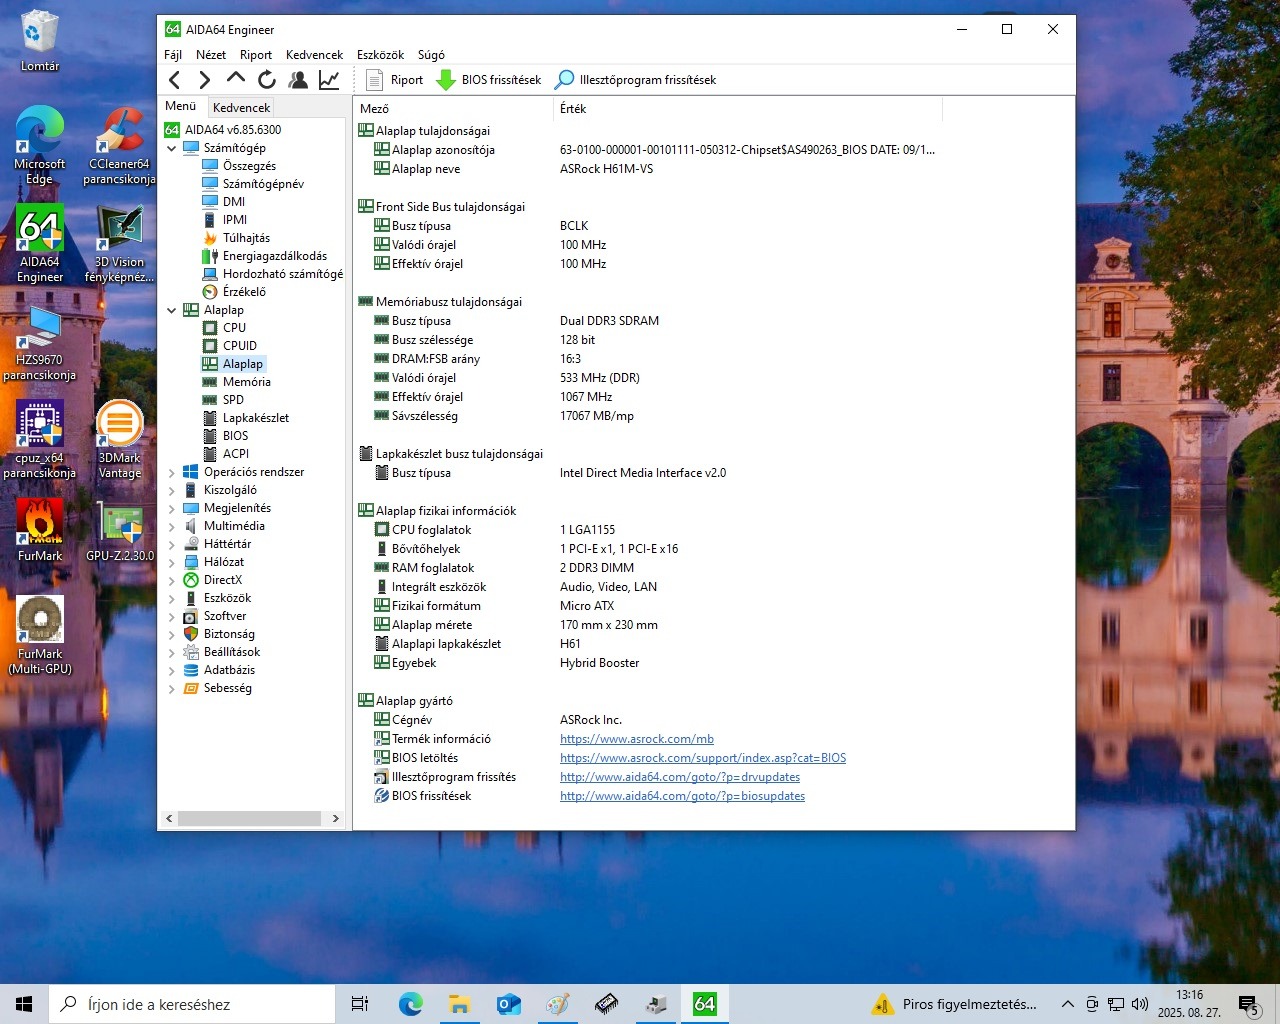Switch to the Kedvencek panel tab
Viewport: 1280px width, 1024px height.
pyautogui.click(x=241, y=107)
